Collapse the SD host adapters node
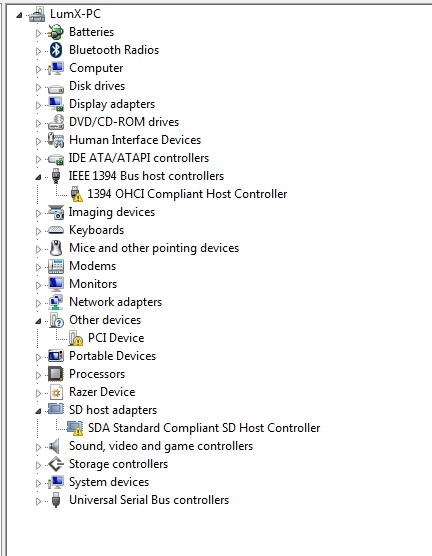This screenshot has height=556, width=432. 38,411
